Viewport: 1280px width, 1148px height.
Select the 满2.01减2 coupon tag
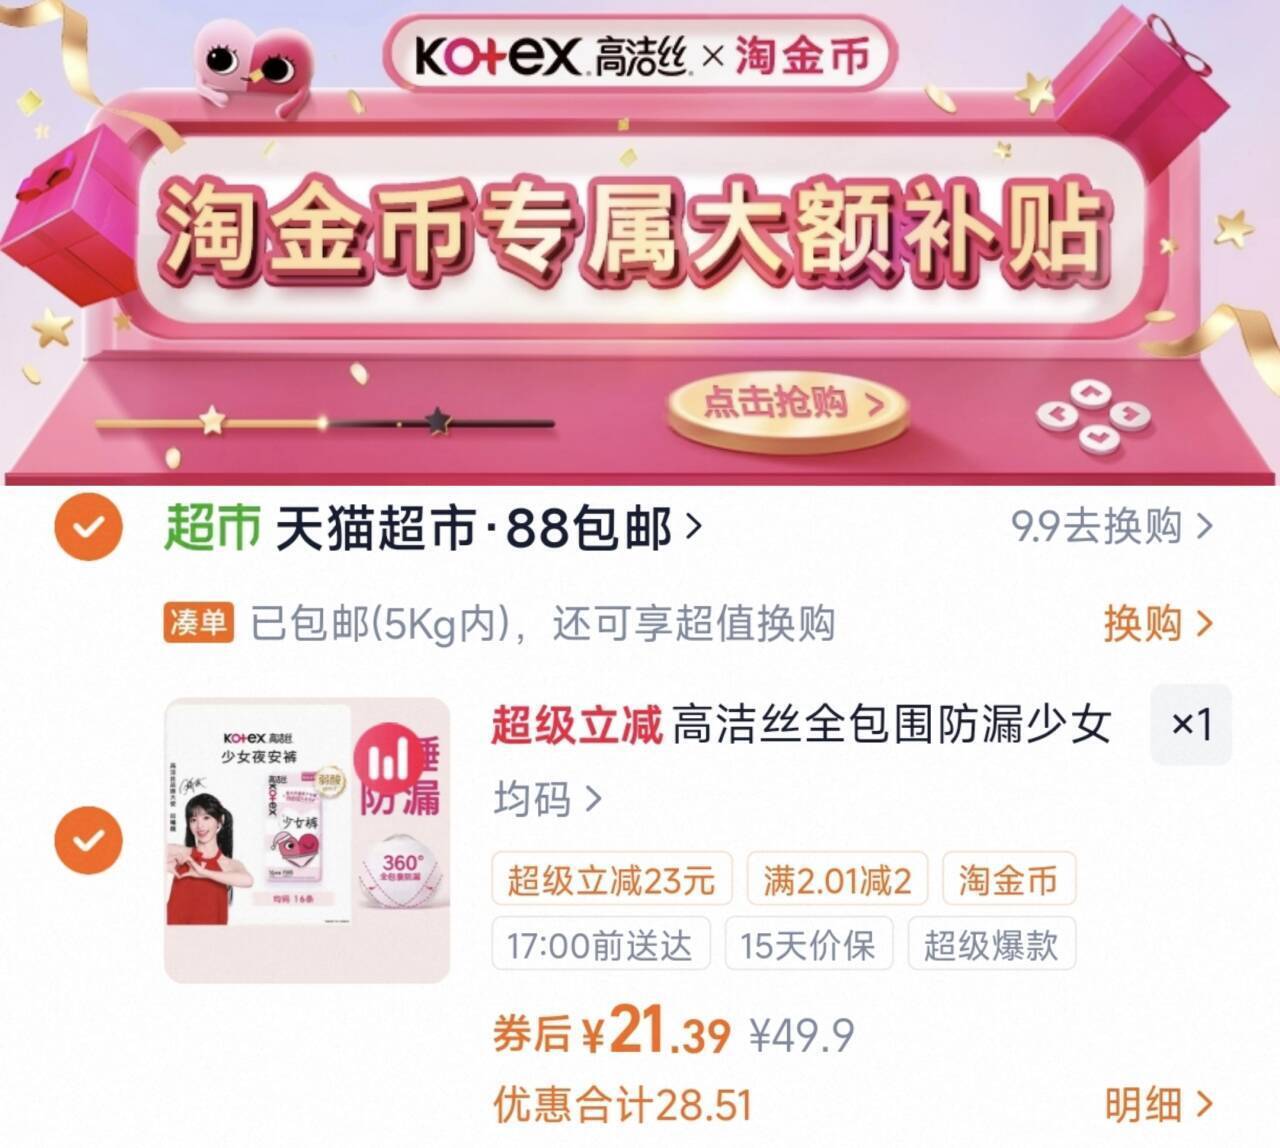(837, 879)
